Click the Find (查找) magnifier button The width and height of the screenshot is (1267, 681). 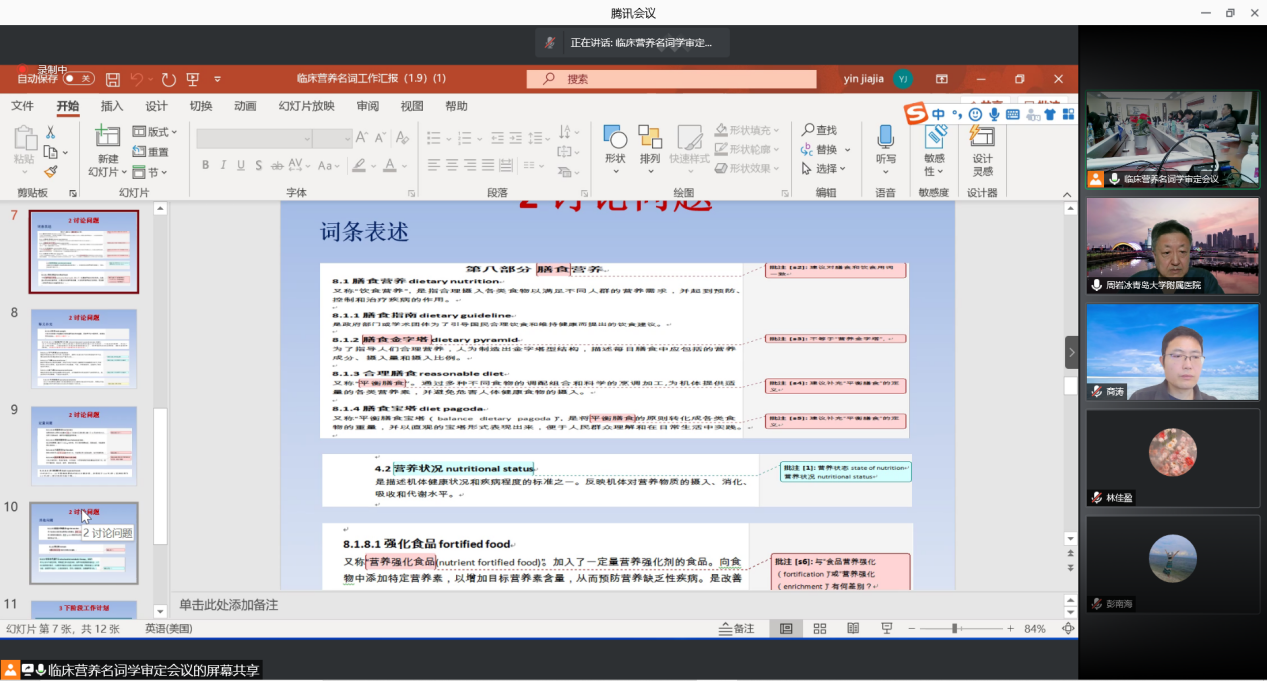819,130
